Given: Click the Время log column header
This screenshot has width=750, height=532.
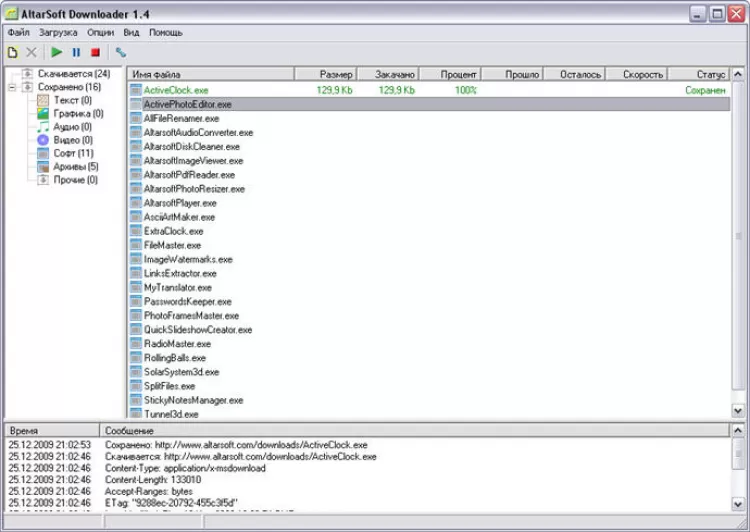Looking at the screenshot, I should [52, 431].
